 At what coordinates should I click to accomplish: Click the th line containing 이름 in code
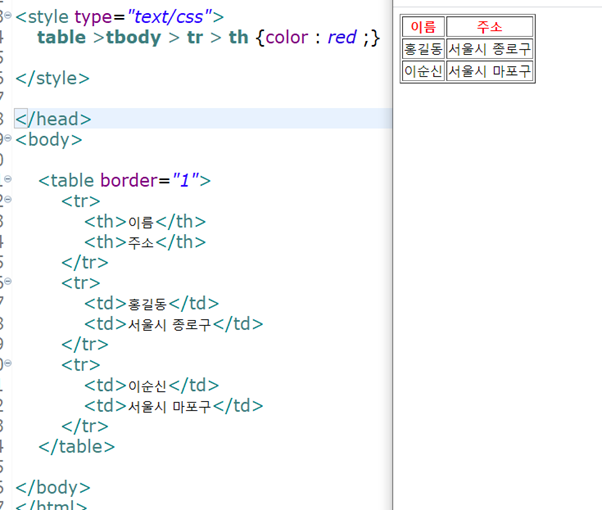[x=145, y=222]
